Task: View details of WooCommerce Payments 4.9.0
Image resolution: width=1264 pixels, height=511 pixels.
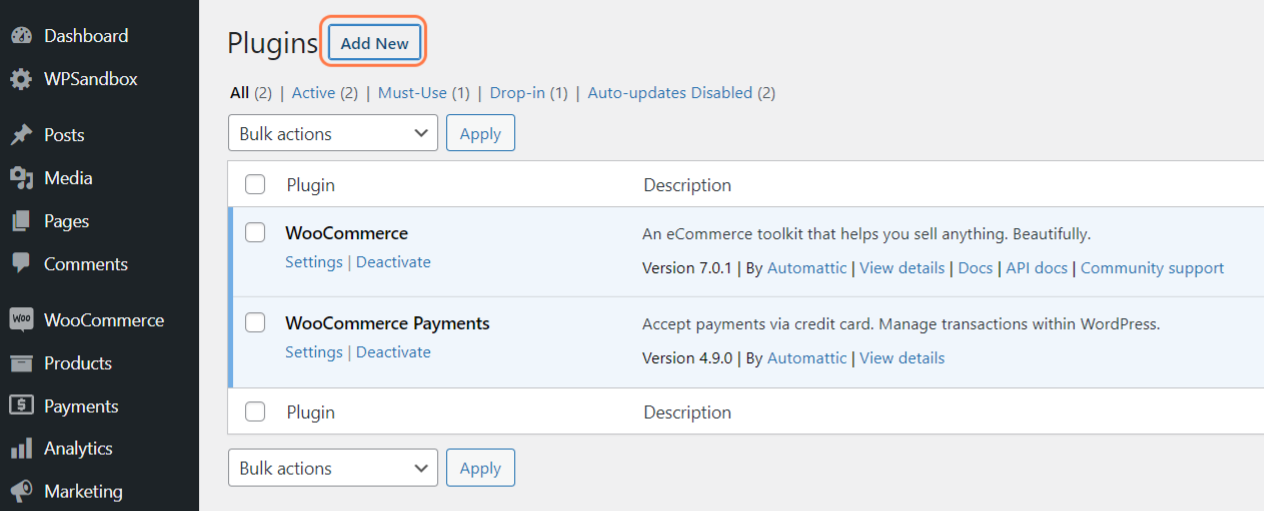Action: [x=902, y=358]
